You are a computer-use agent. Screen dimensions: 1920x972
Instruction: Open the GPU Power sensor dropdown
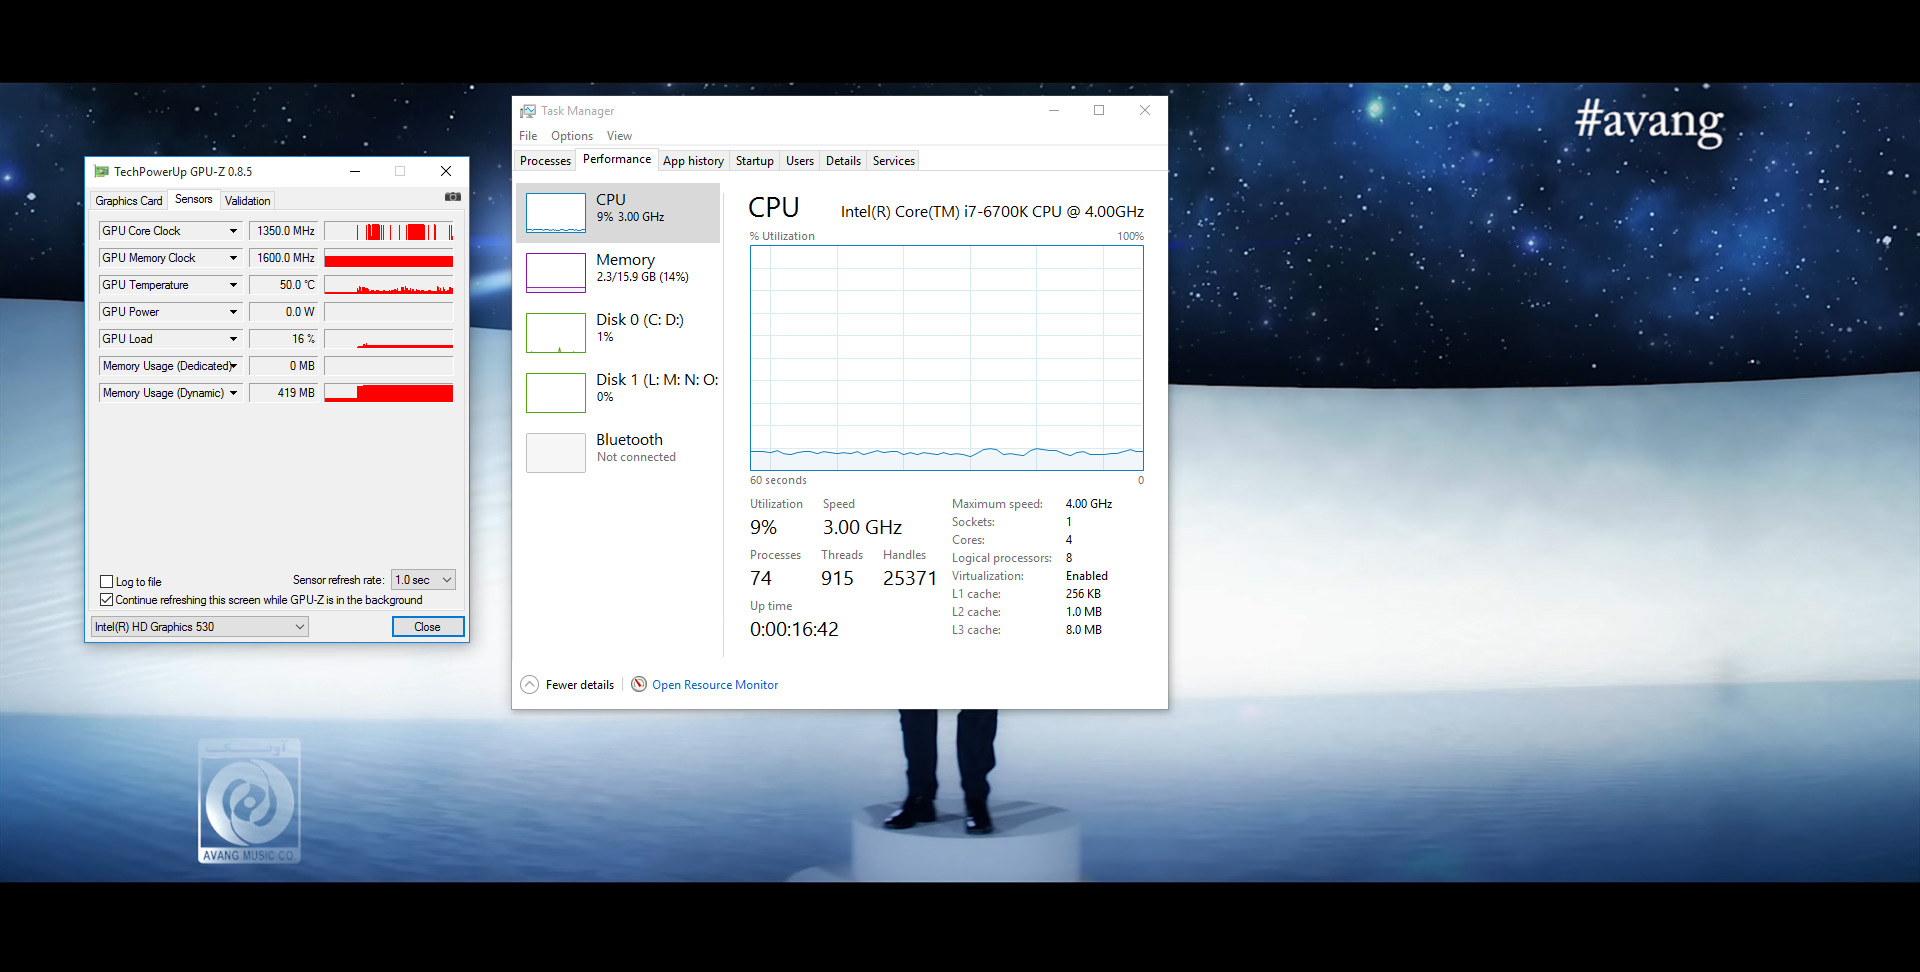tap(233, 312)
